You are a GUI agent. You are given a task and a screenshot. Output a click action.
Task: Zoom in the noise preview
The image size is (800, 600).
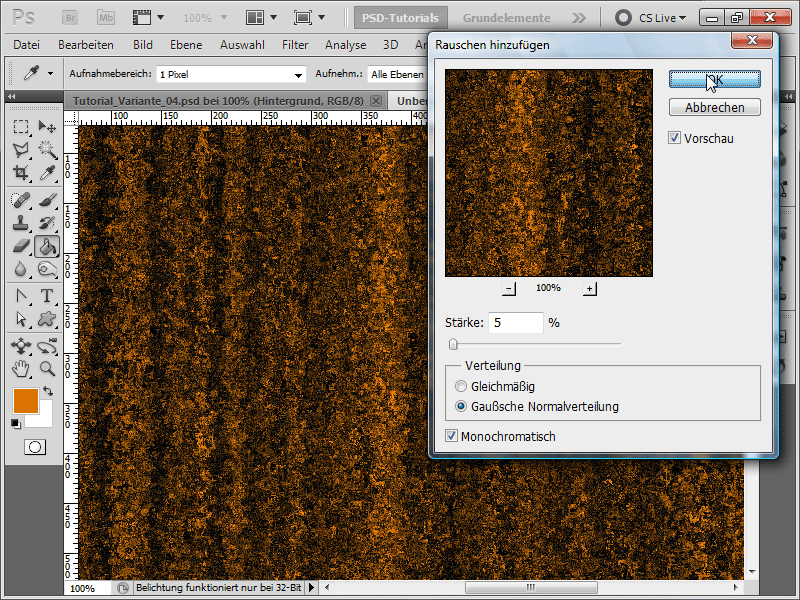point(589,288)
